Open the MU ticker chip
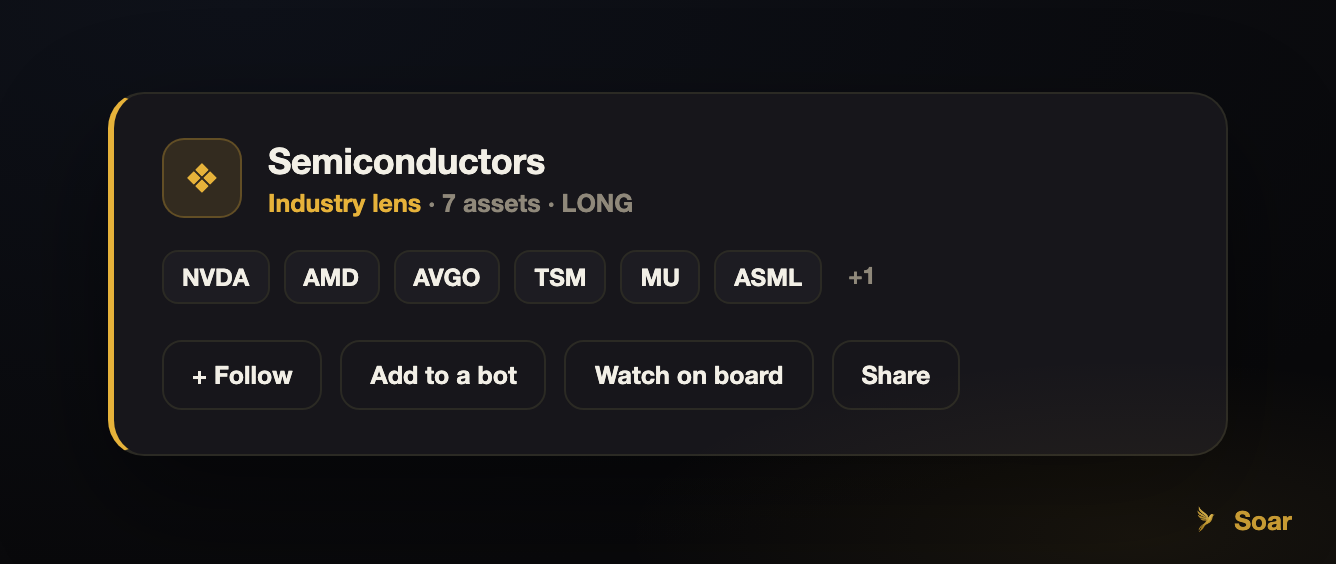Viewport: 1336px width, 564px height. point(660,277)
